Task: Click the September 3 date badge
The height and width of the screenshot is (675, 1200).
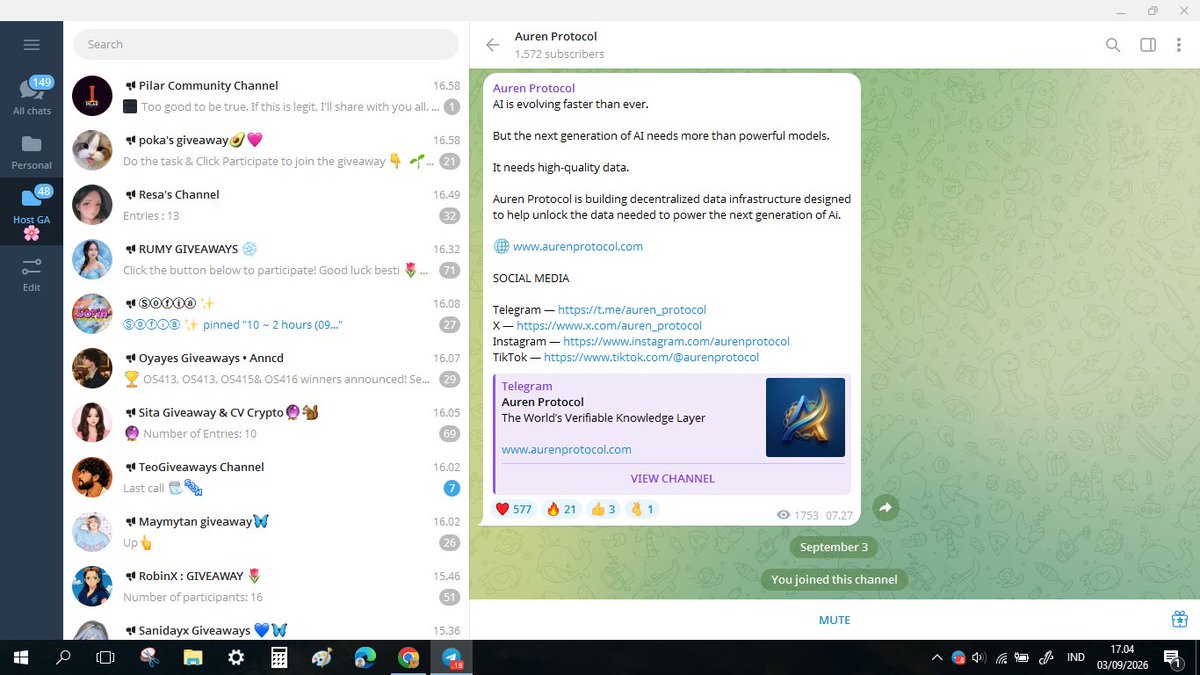Action: click(834, 547)
